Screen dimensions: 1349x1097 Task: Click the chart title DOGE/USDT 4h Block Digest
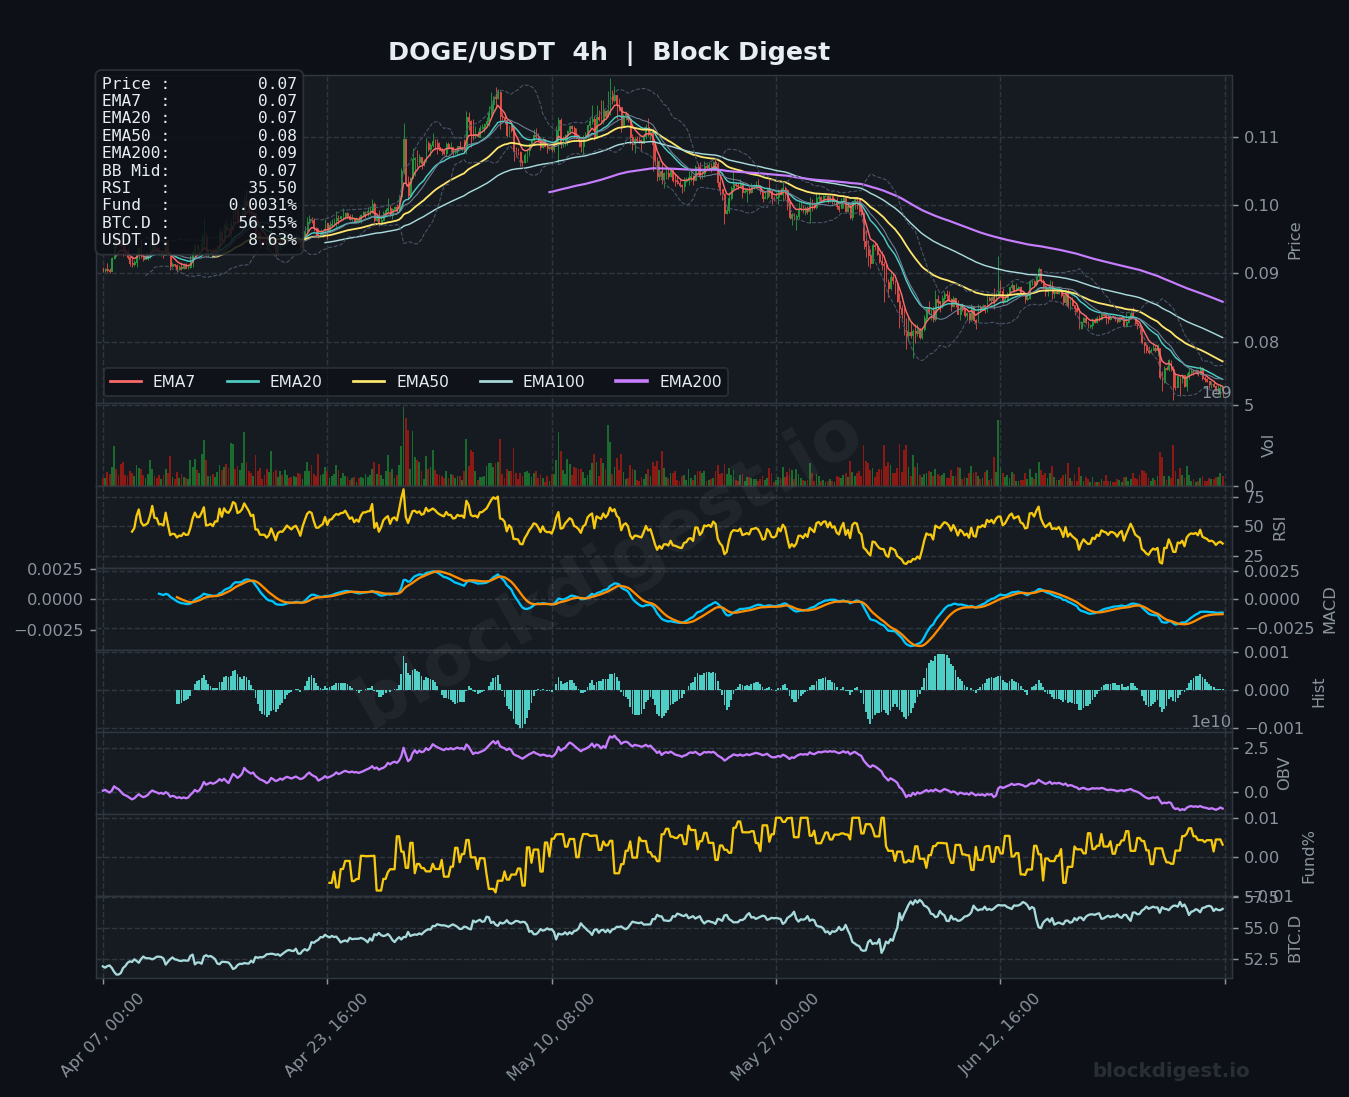click(608, 52)
